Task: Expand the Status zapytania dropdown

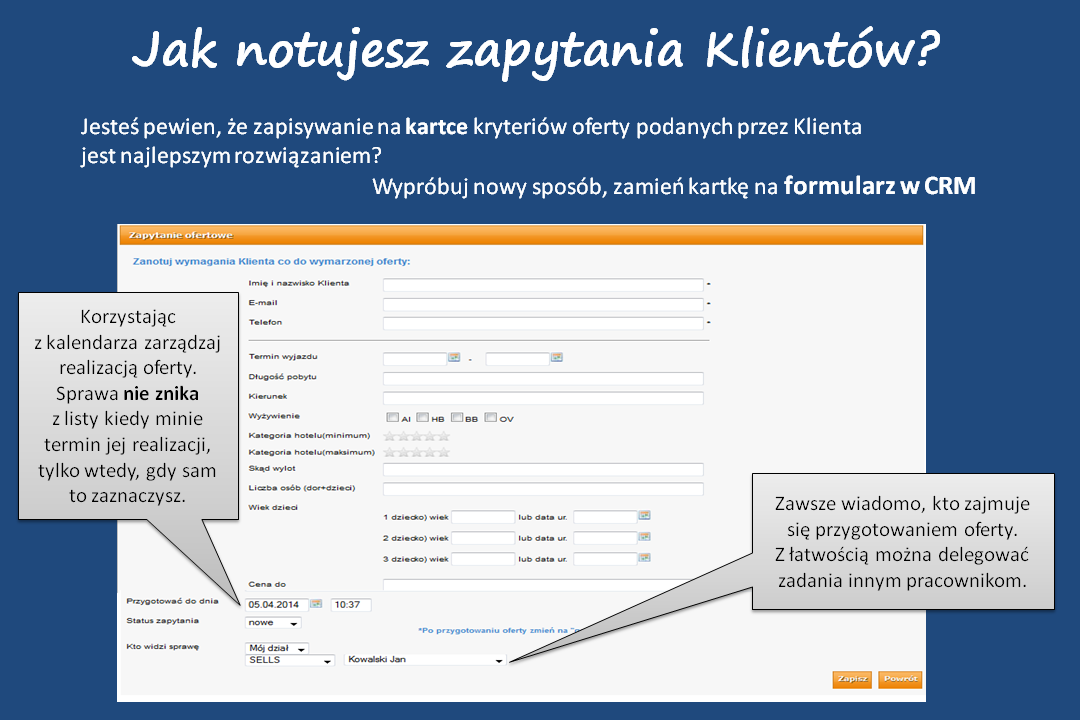Action: coord(273,623)
